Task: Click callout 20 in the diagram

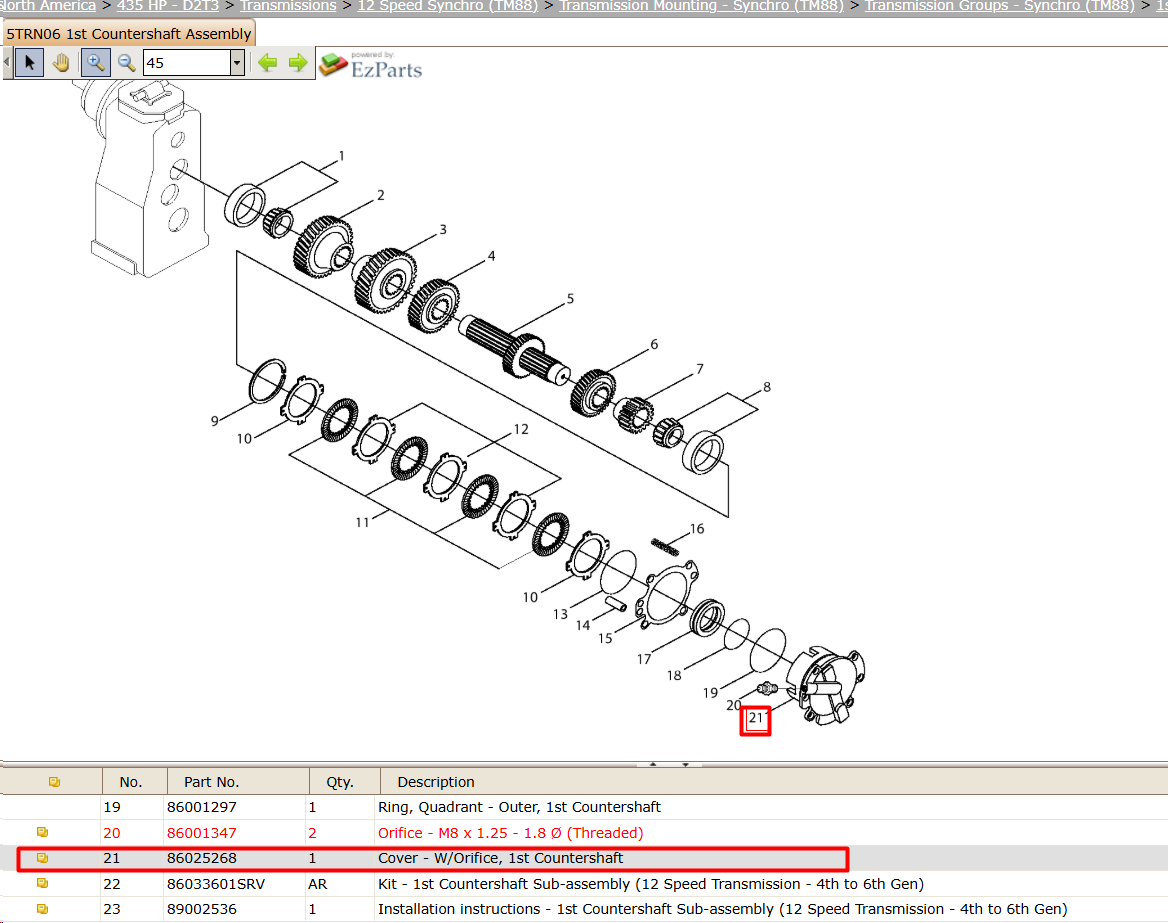Action: [x=734, y=705]
